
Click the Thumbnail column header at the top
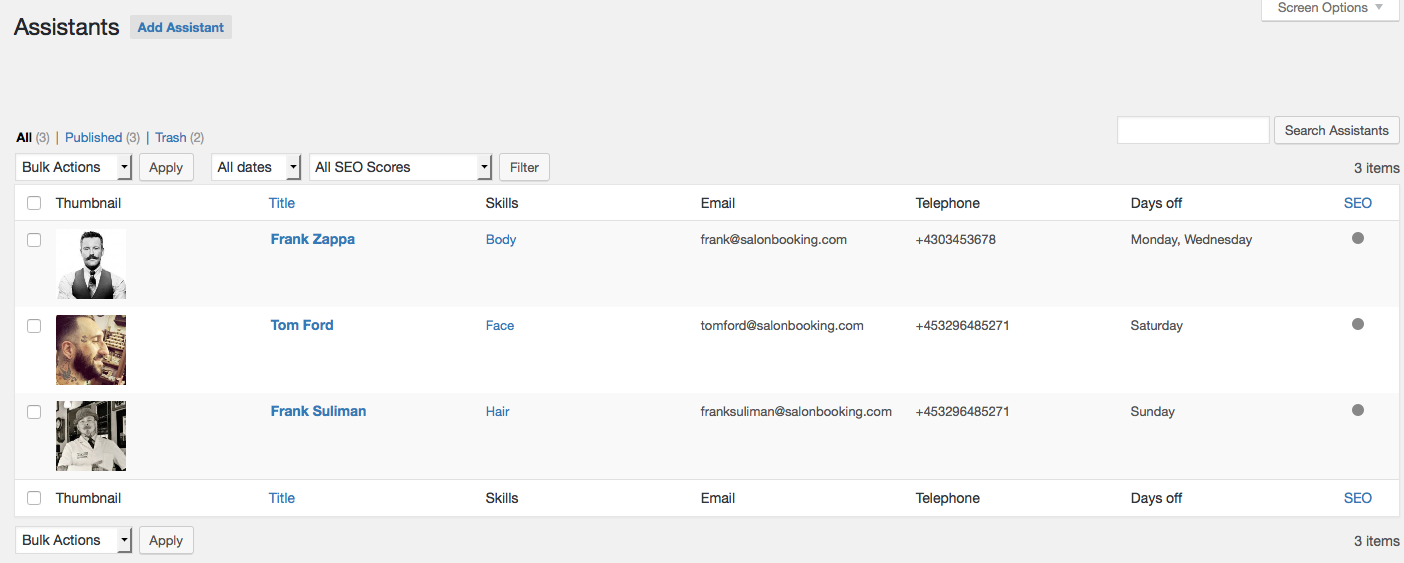89,203
